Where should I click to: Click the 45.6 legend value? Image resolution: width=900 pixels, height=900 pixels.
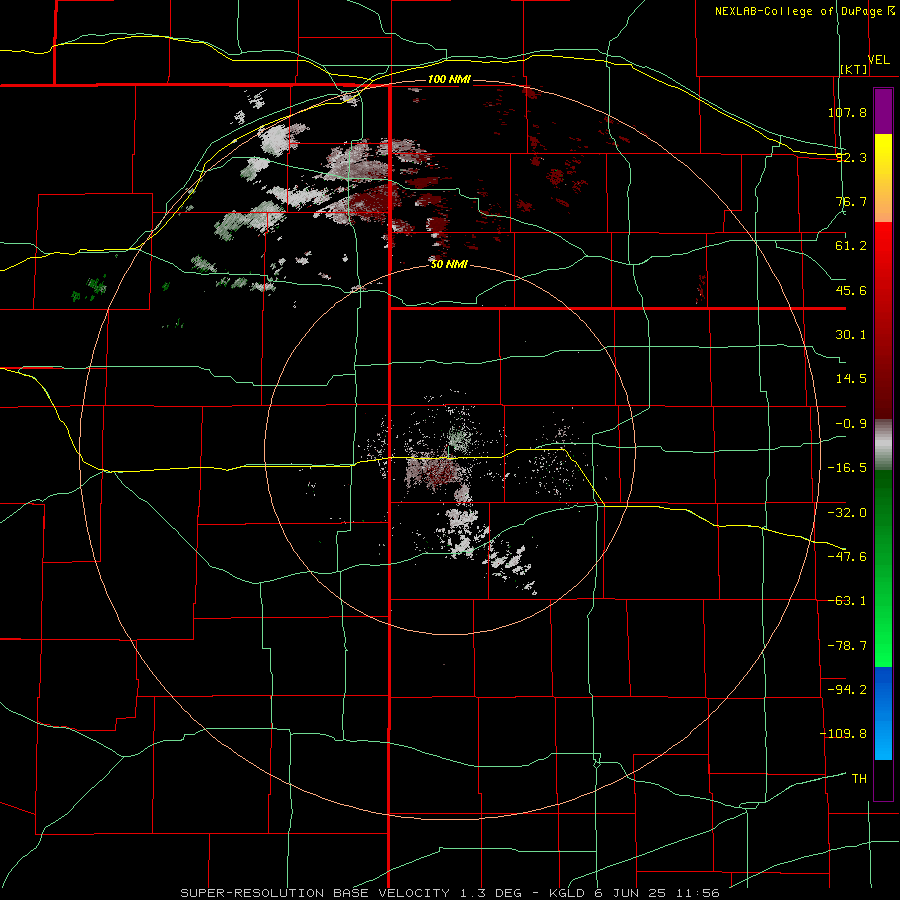click(851, 290)
